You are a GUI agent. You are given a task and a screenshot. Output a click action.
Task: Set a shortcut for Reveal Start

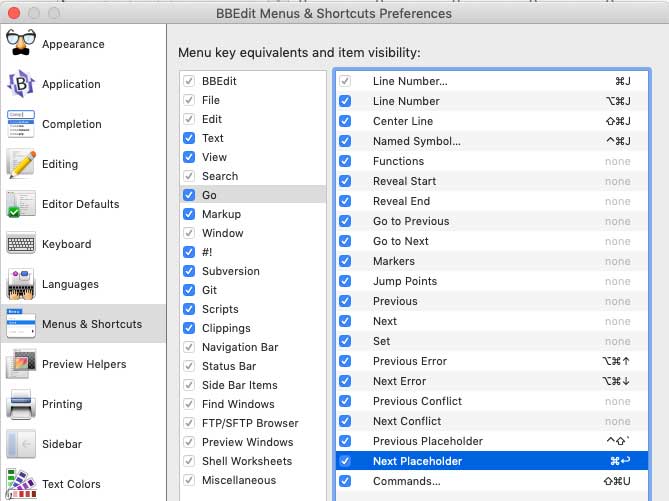(617, 181)
